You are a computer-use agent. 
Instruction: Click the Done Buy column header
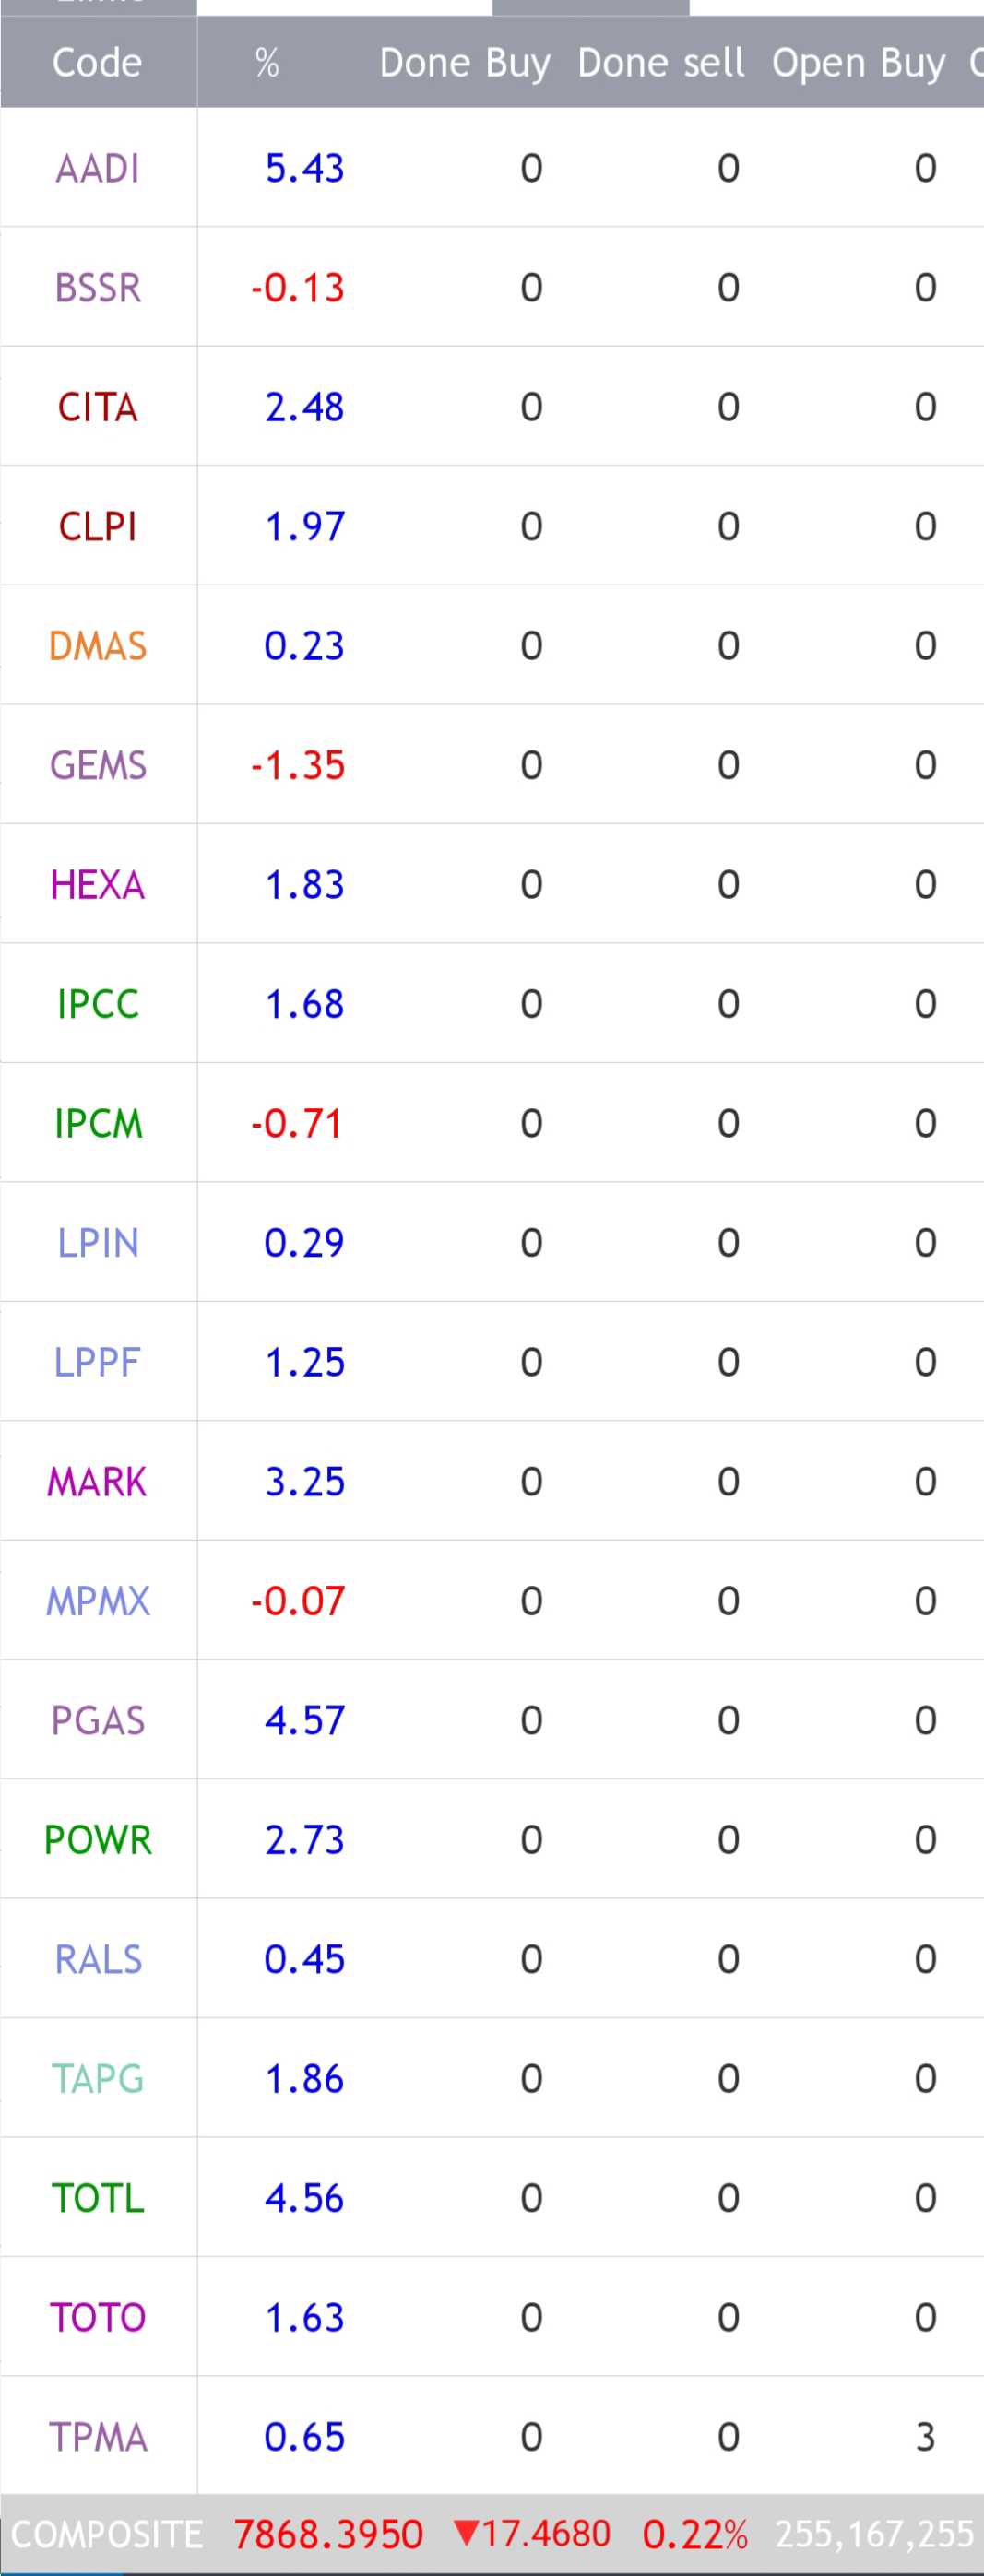[x=464, y=63]
